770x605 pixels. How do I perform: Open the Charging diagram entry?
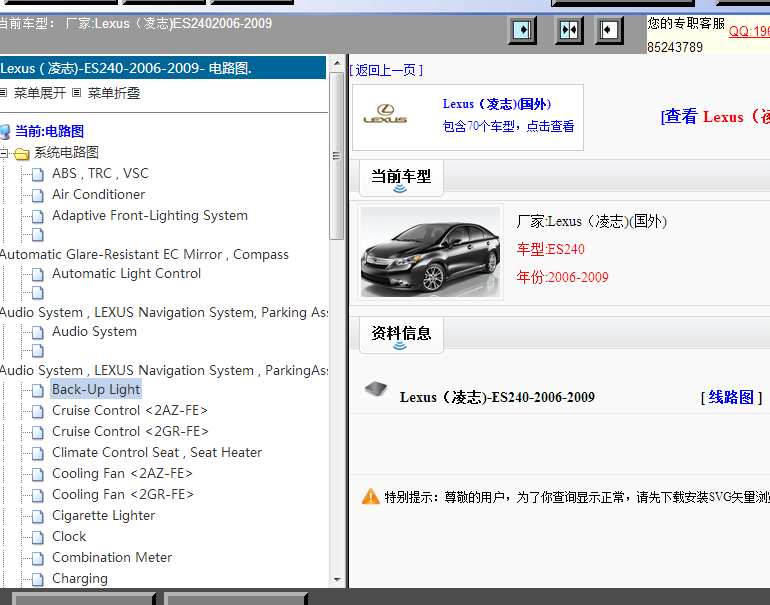tap(80, 578)
